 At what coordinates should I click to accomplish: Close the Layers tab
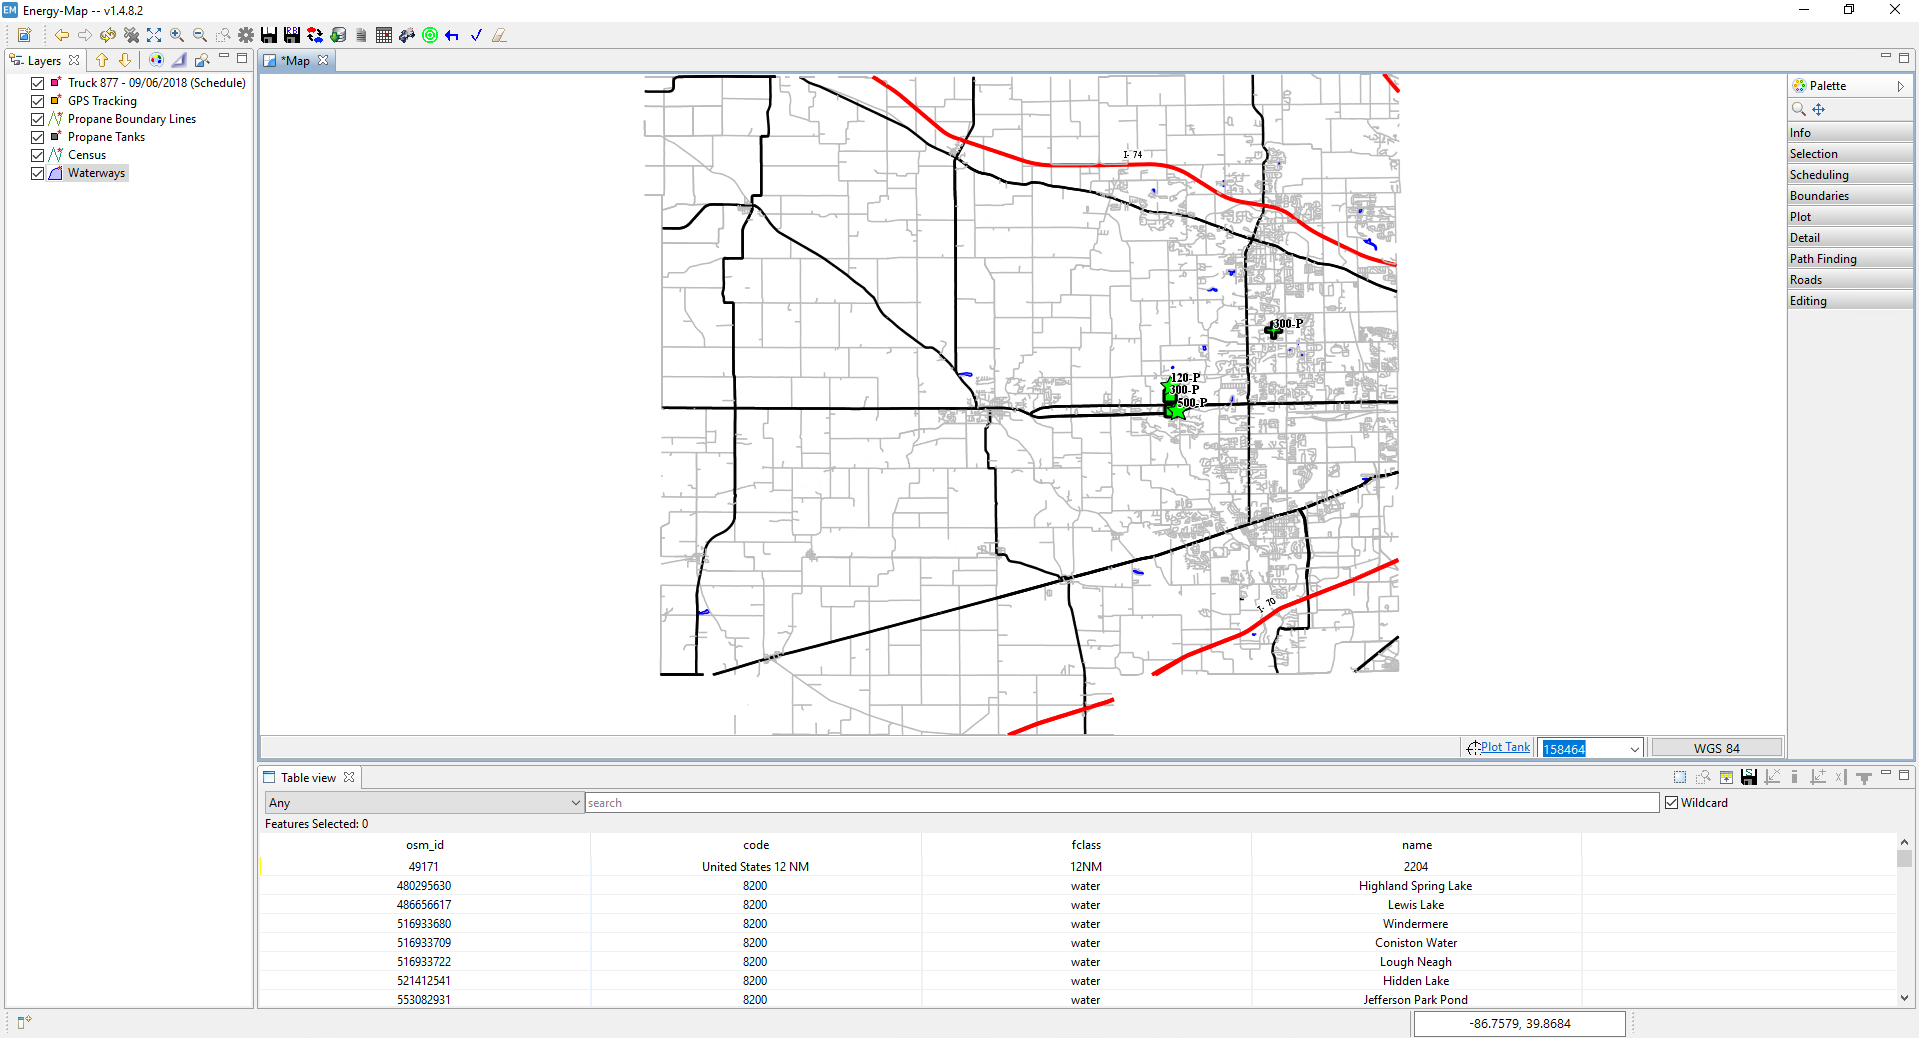(x=74, y=60)
